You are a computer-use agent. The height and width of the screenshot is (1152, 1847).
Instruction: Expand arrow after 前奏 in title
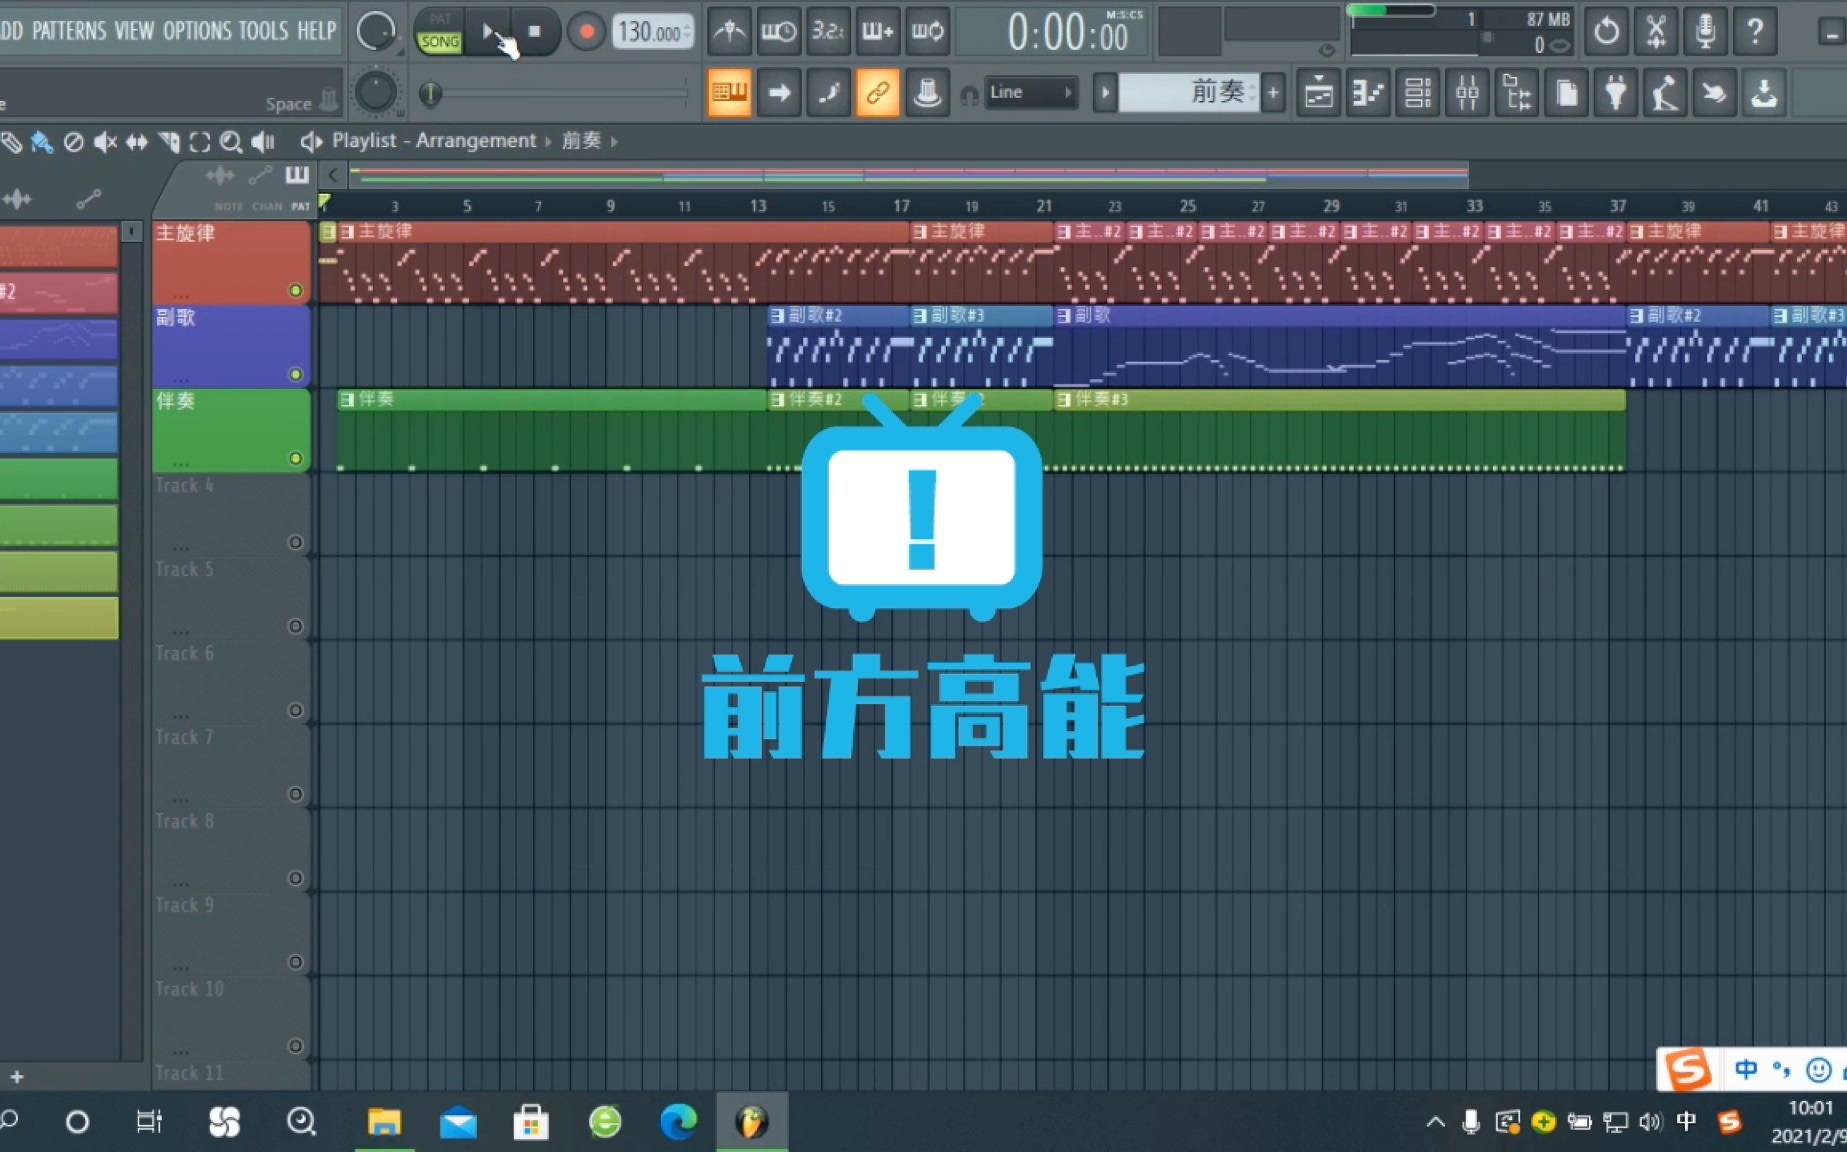(x=614, y=142)
